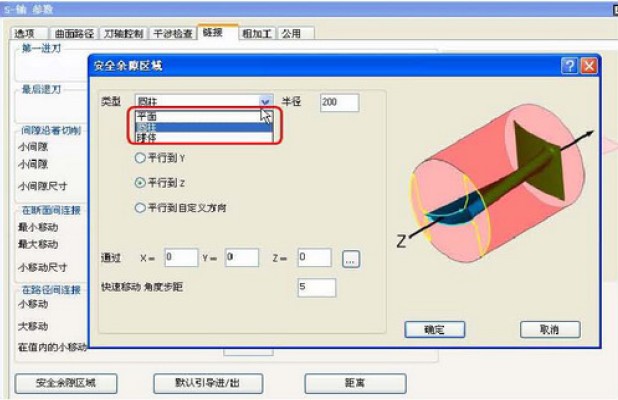618x400 pixels.
Task: Click the X= coordinate field
Action: coord(181,258)
